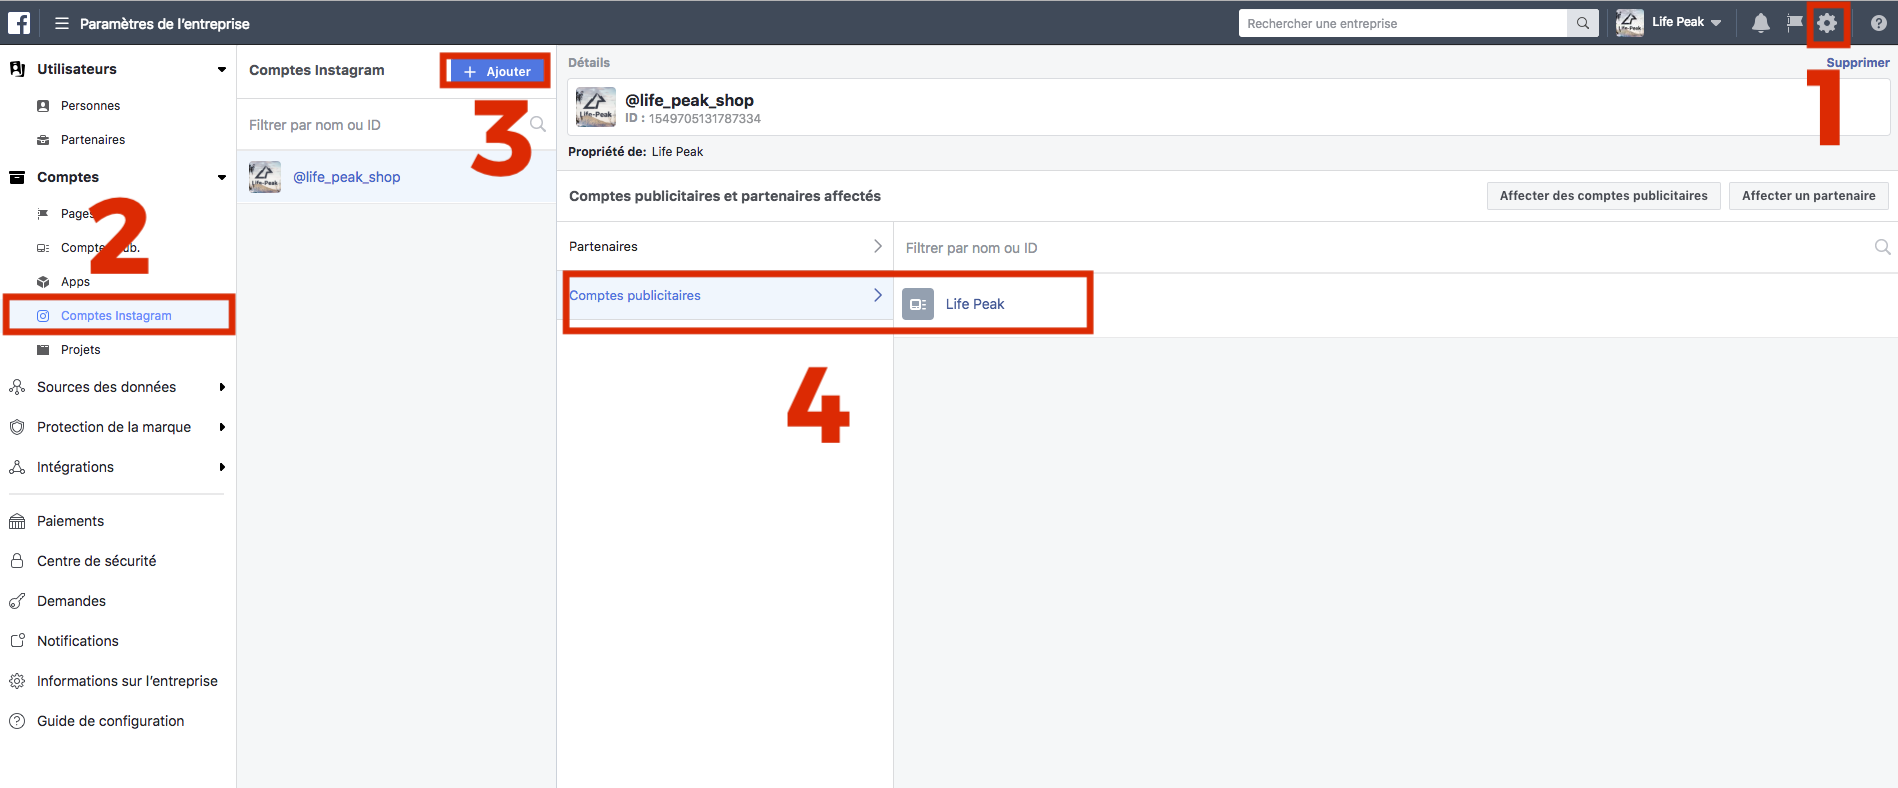This screenshot has width=1898, height=788.
Task: Open Notifications settings in sidebar
Action: (77, 641)
